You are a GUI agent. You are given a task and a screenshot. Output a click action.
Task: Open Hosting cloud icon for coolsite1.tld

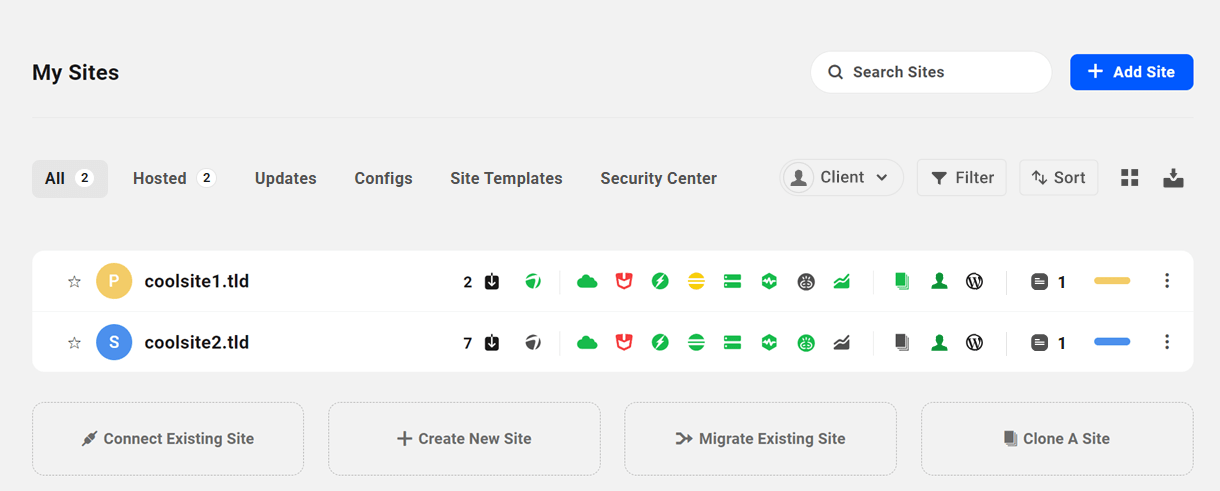(587, 282)
